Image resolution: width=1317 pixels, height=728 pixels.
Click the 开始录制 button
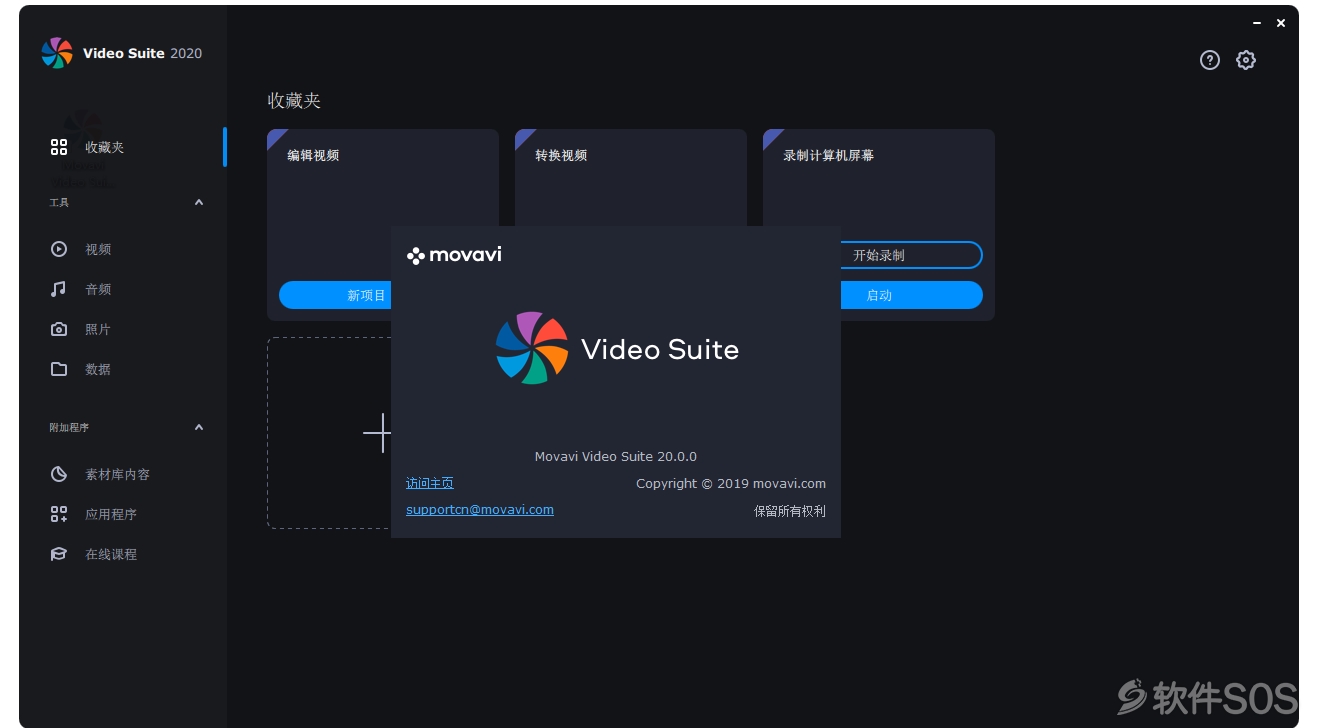(x=910, y=255)
